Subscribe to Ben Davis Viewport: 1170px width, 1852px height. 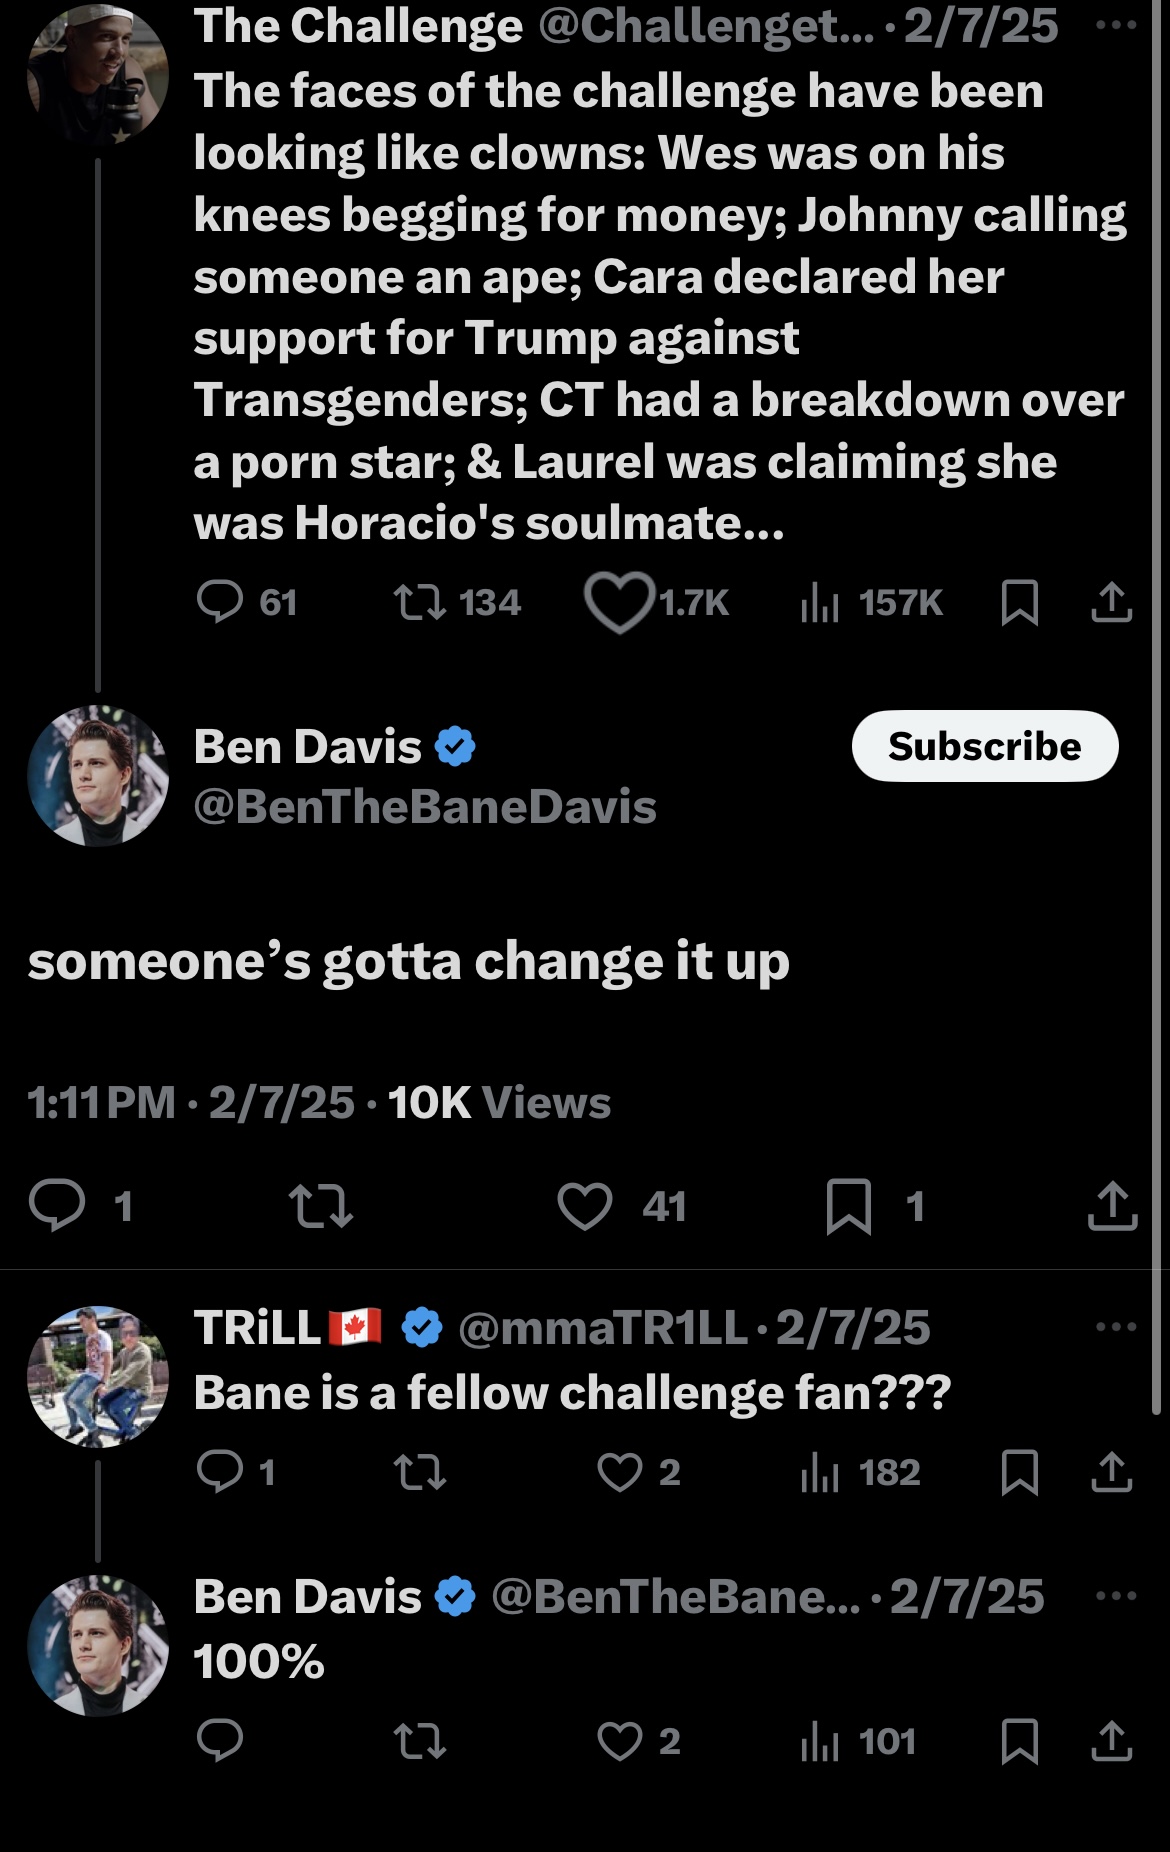985,746
